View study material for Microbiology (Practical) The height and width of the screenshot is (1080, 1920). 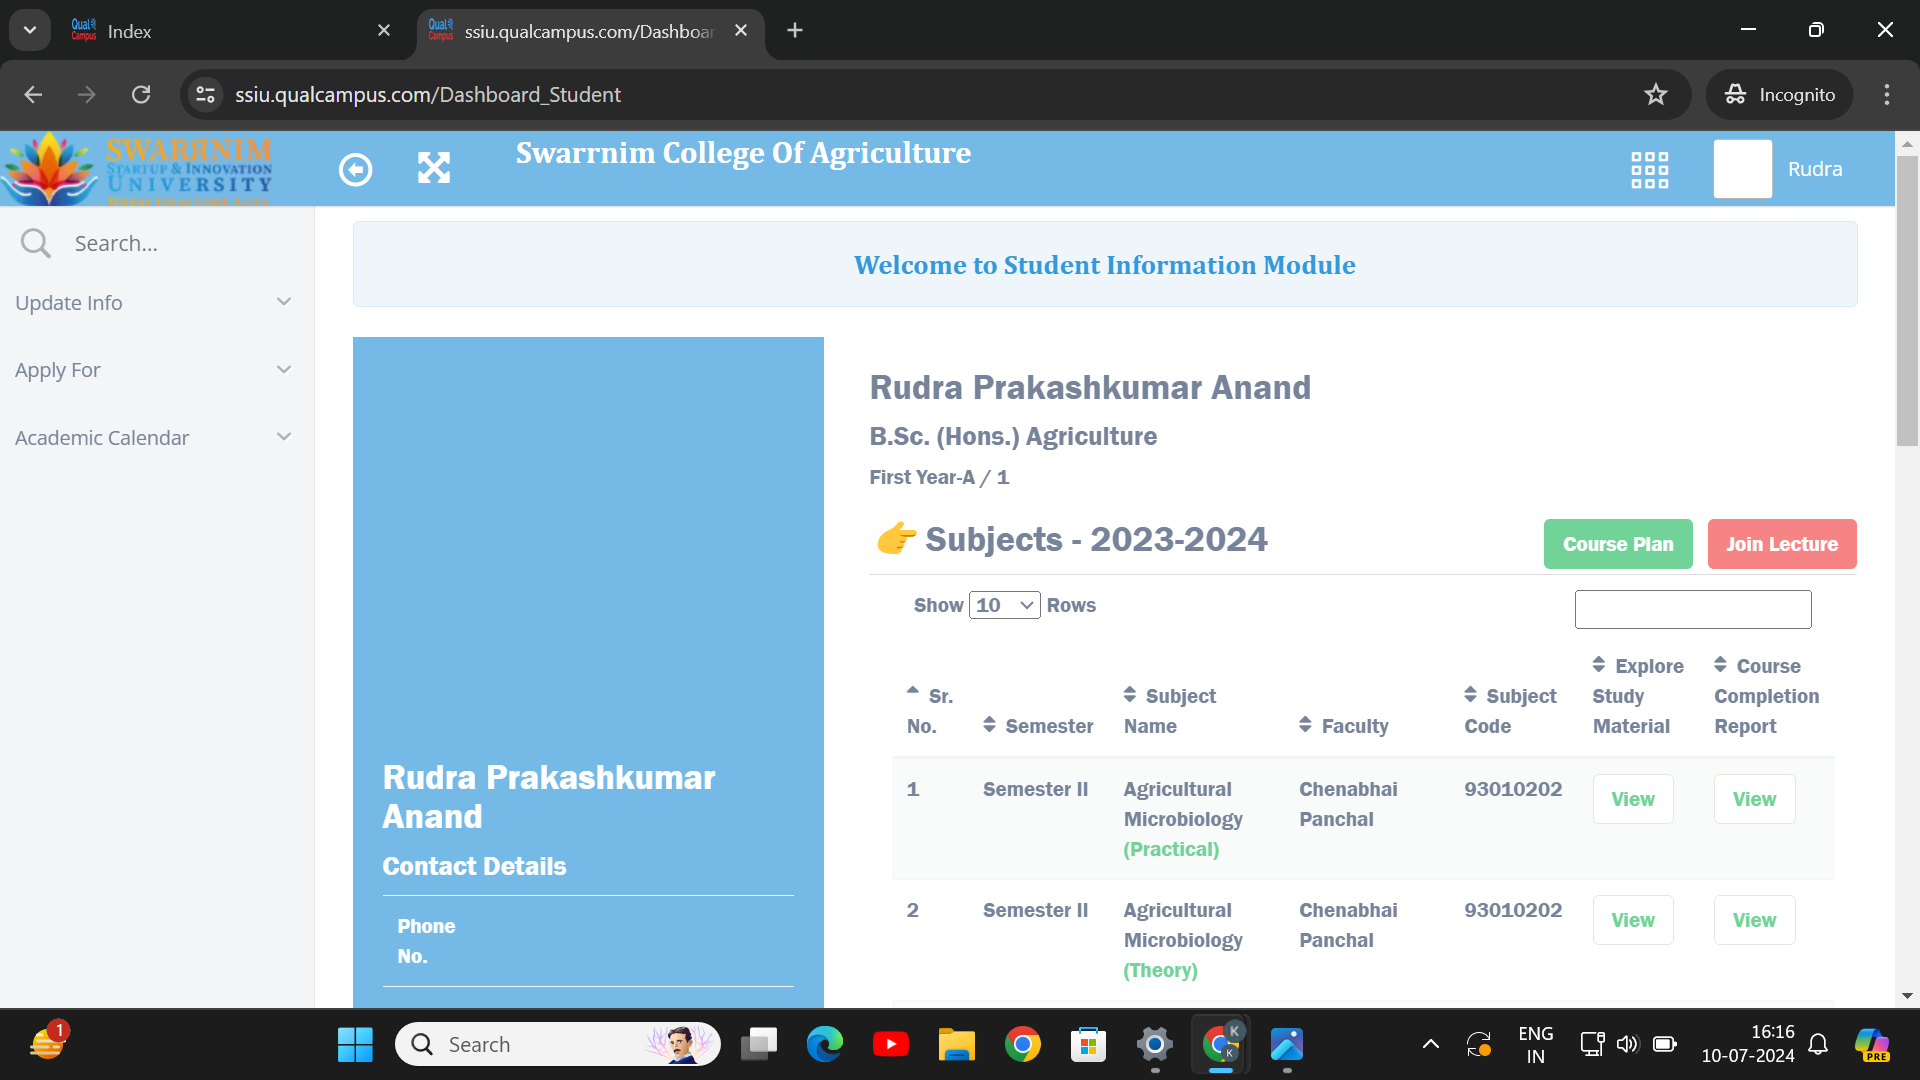pos(1632,799)
